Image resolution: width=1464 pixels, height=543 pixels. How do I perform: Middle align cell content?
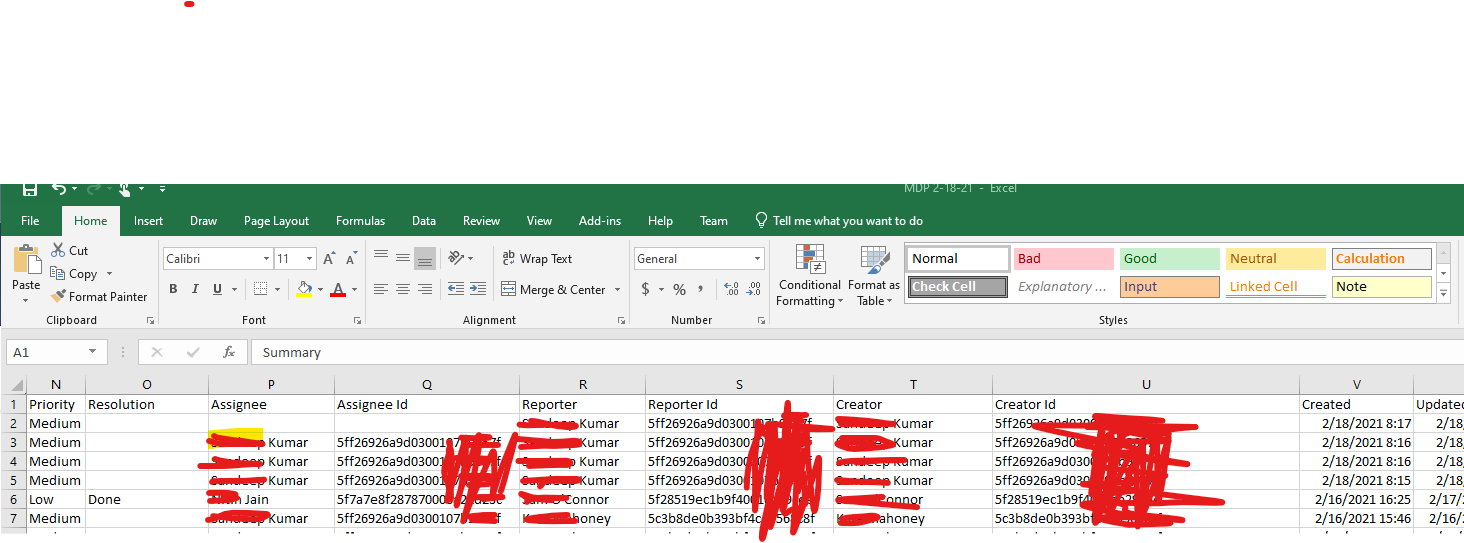click(403, 258)
